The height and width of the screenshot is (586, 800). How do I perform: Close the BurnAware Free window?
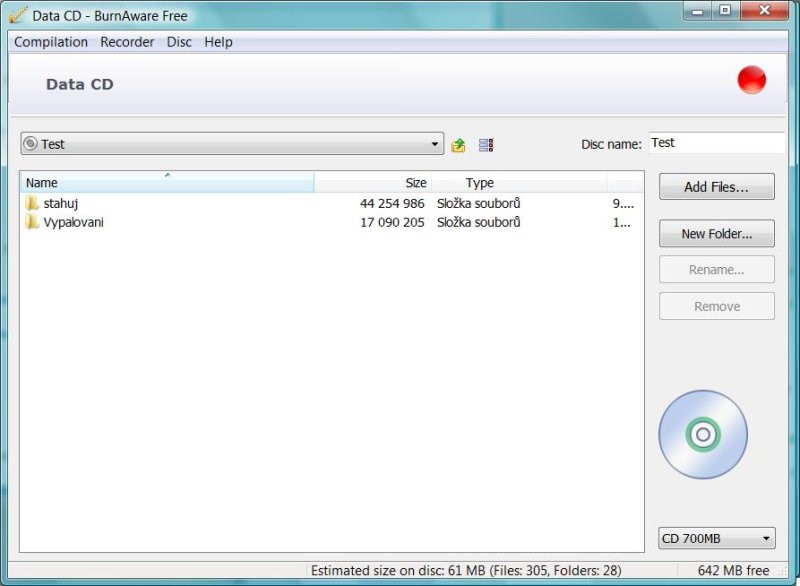pyautogui.click(x=764, y=11)
